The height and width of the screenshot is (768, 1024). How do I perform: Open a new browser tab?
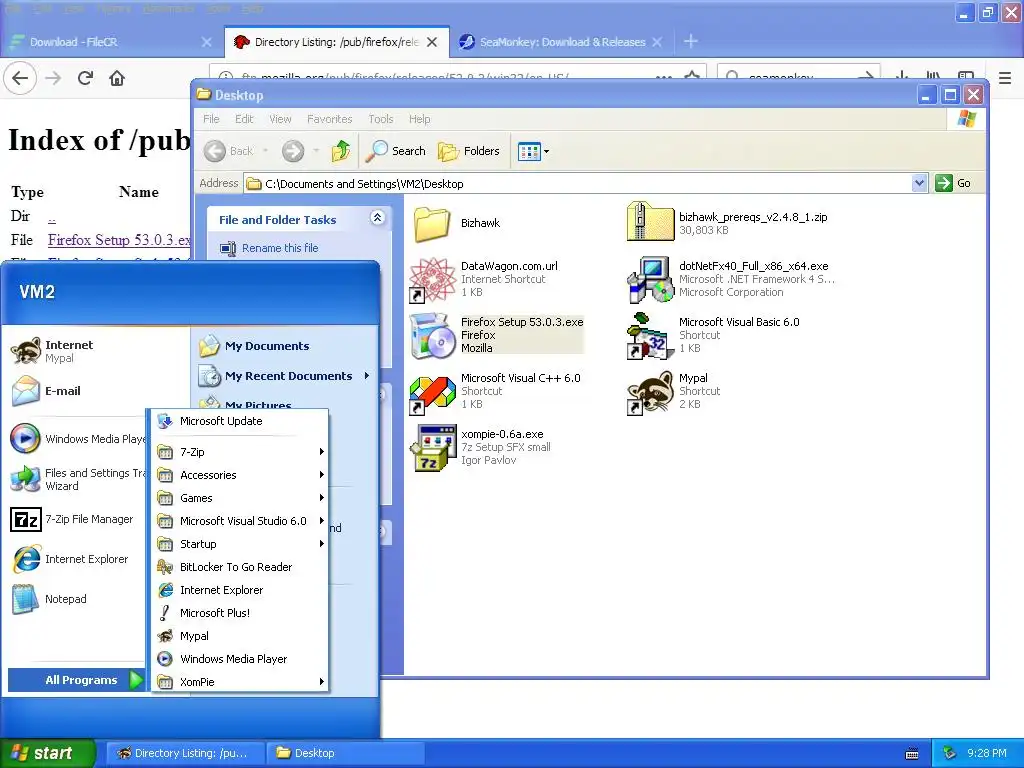[x=690, y=42]
